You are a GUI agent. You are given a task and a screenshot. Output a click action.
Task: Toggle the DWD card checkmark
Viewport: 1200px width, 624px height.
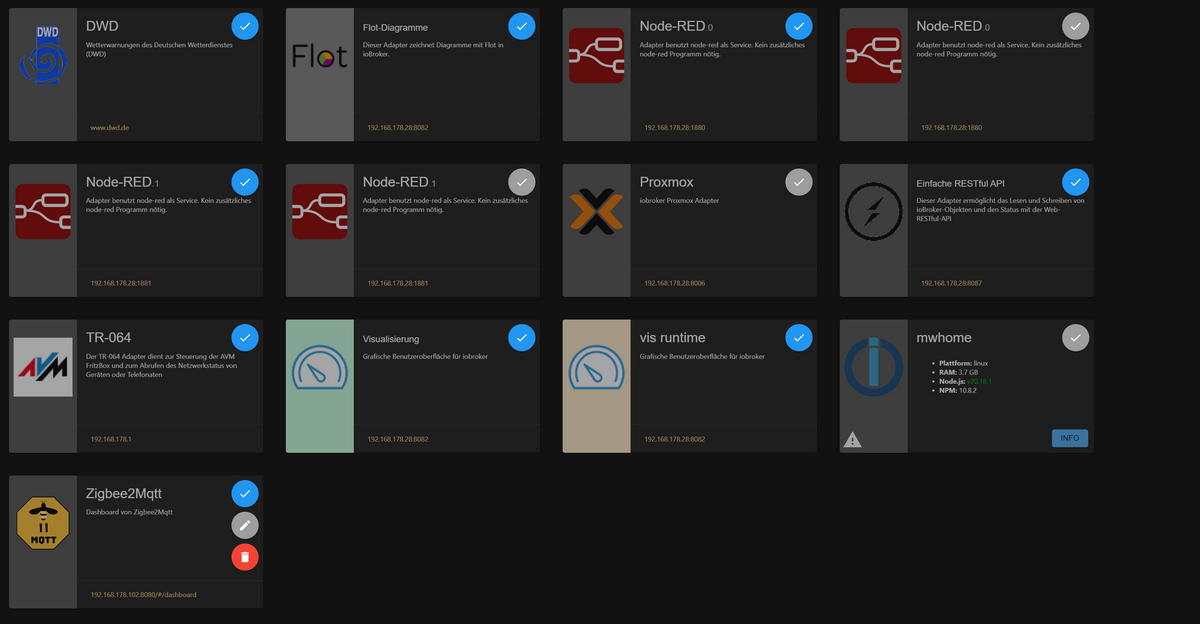245,26
